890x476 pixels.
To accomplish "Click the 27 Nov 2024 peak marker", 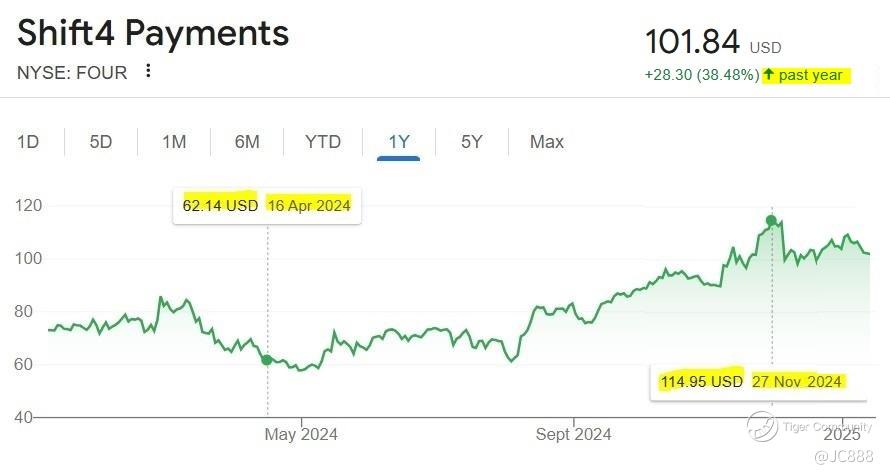I will pyautogui.click(x=771, y=221).
